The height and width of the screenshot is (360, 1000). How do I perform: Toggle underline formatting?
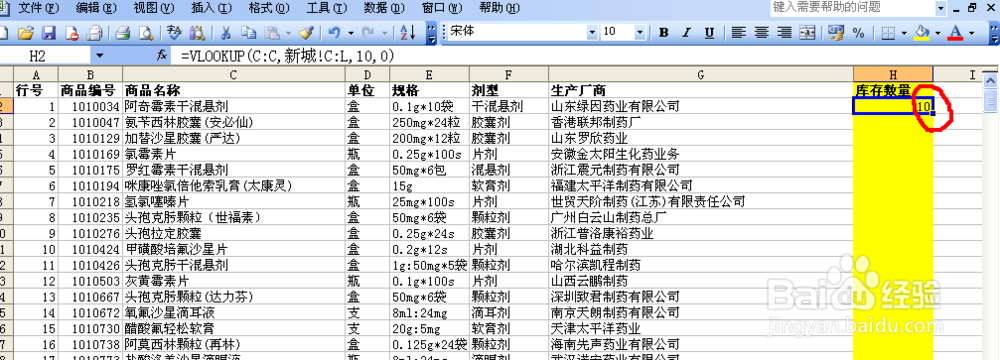(710, 33)
